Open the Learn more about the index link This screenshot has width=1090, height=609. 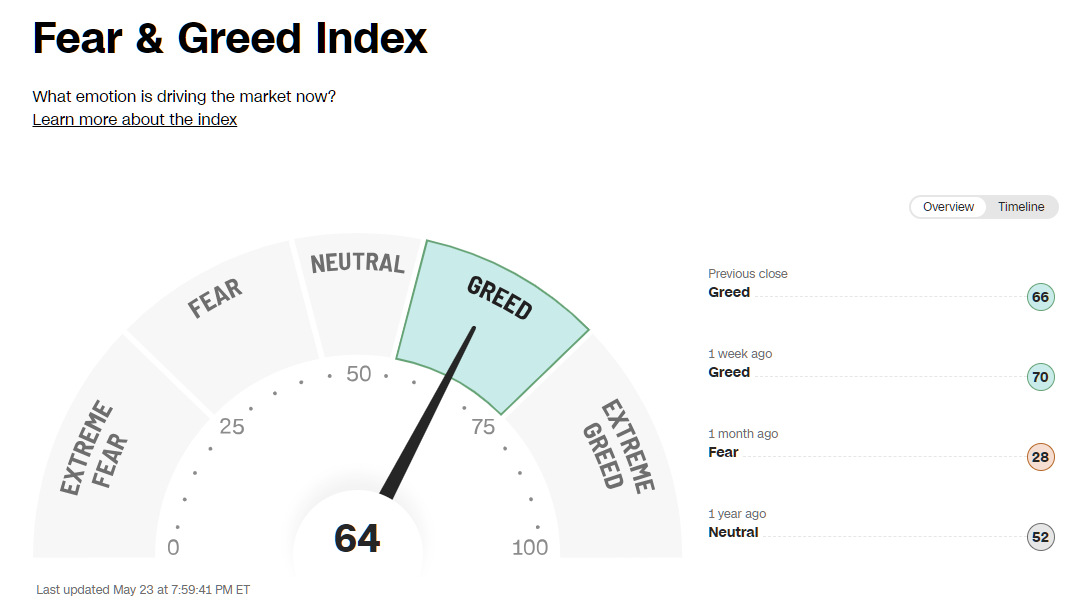click(x=134, y=119)
